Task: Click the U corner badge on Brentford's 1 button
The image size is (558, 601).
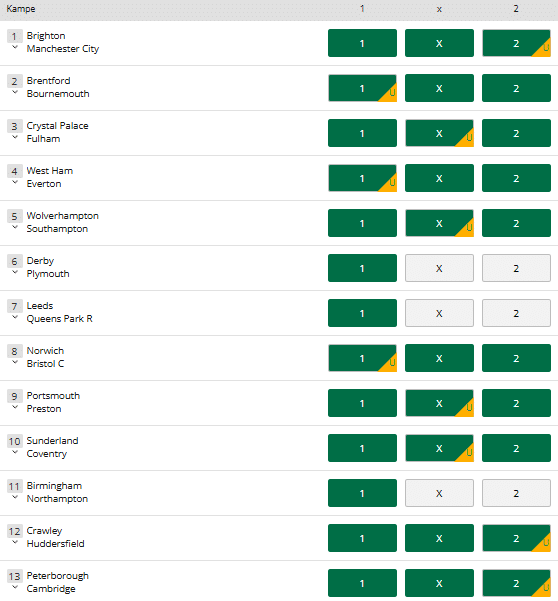Action: (x=391, y=94)
